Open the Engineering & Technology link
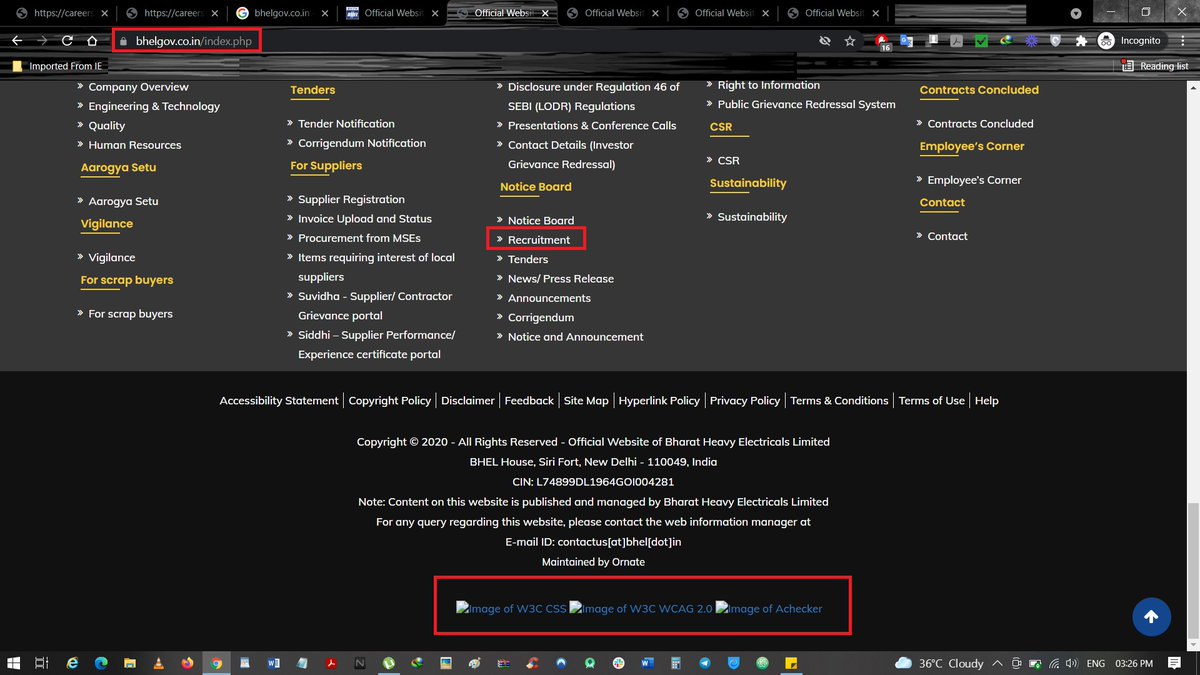This screenshot has width=1200, height=675. tap(154, 106)
